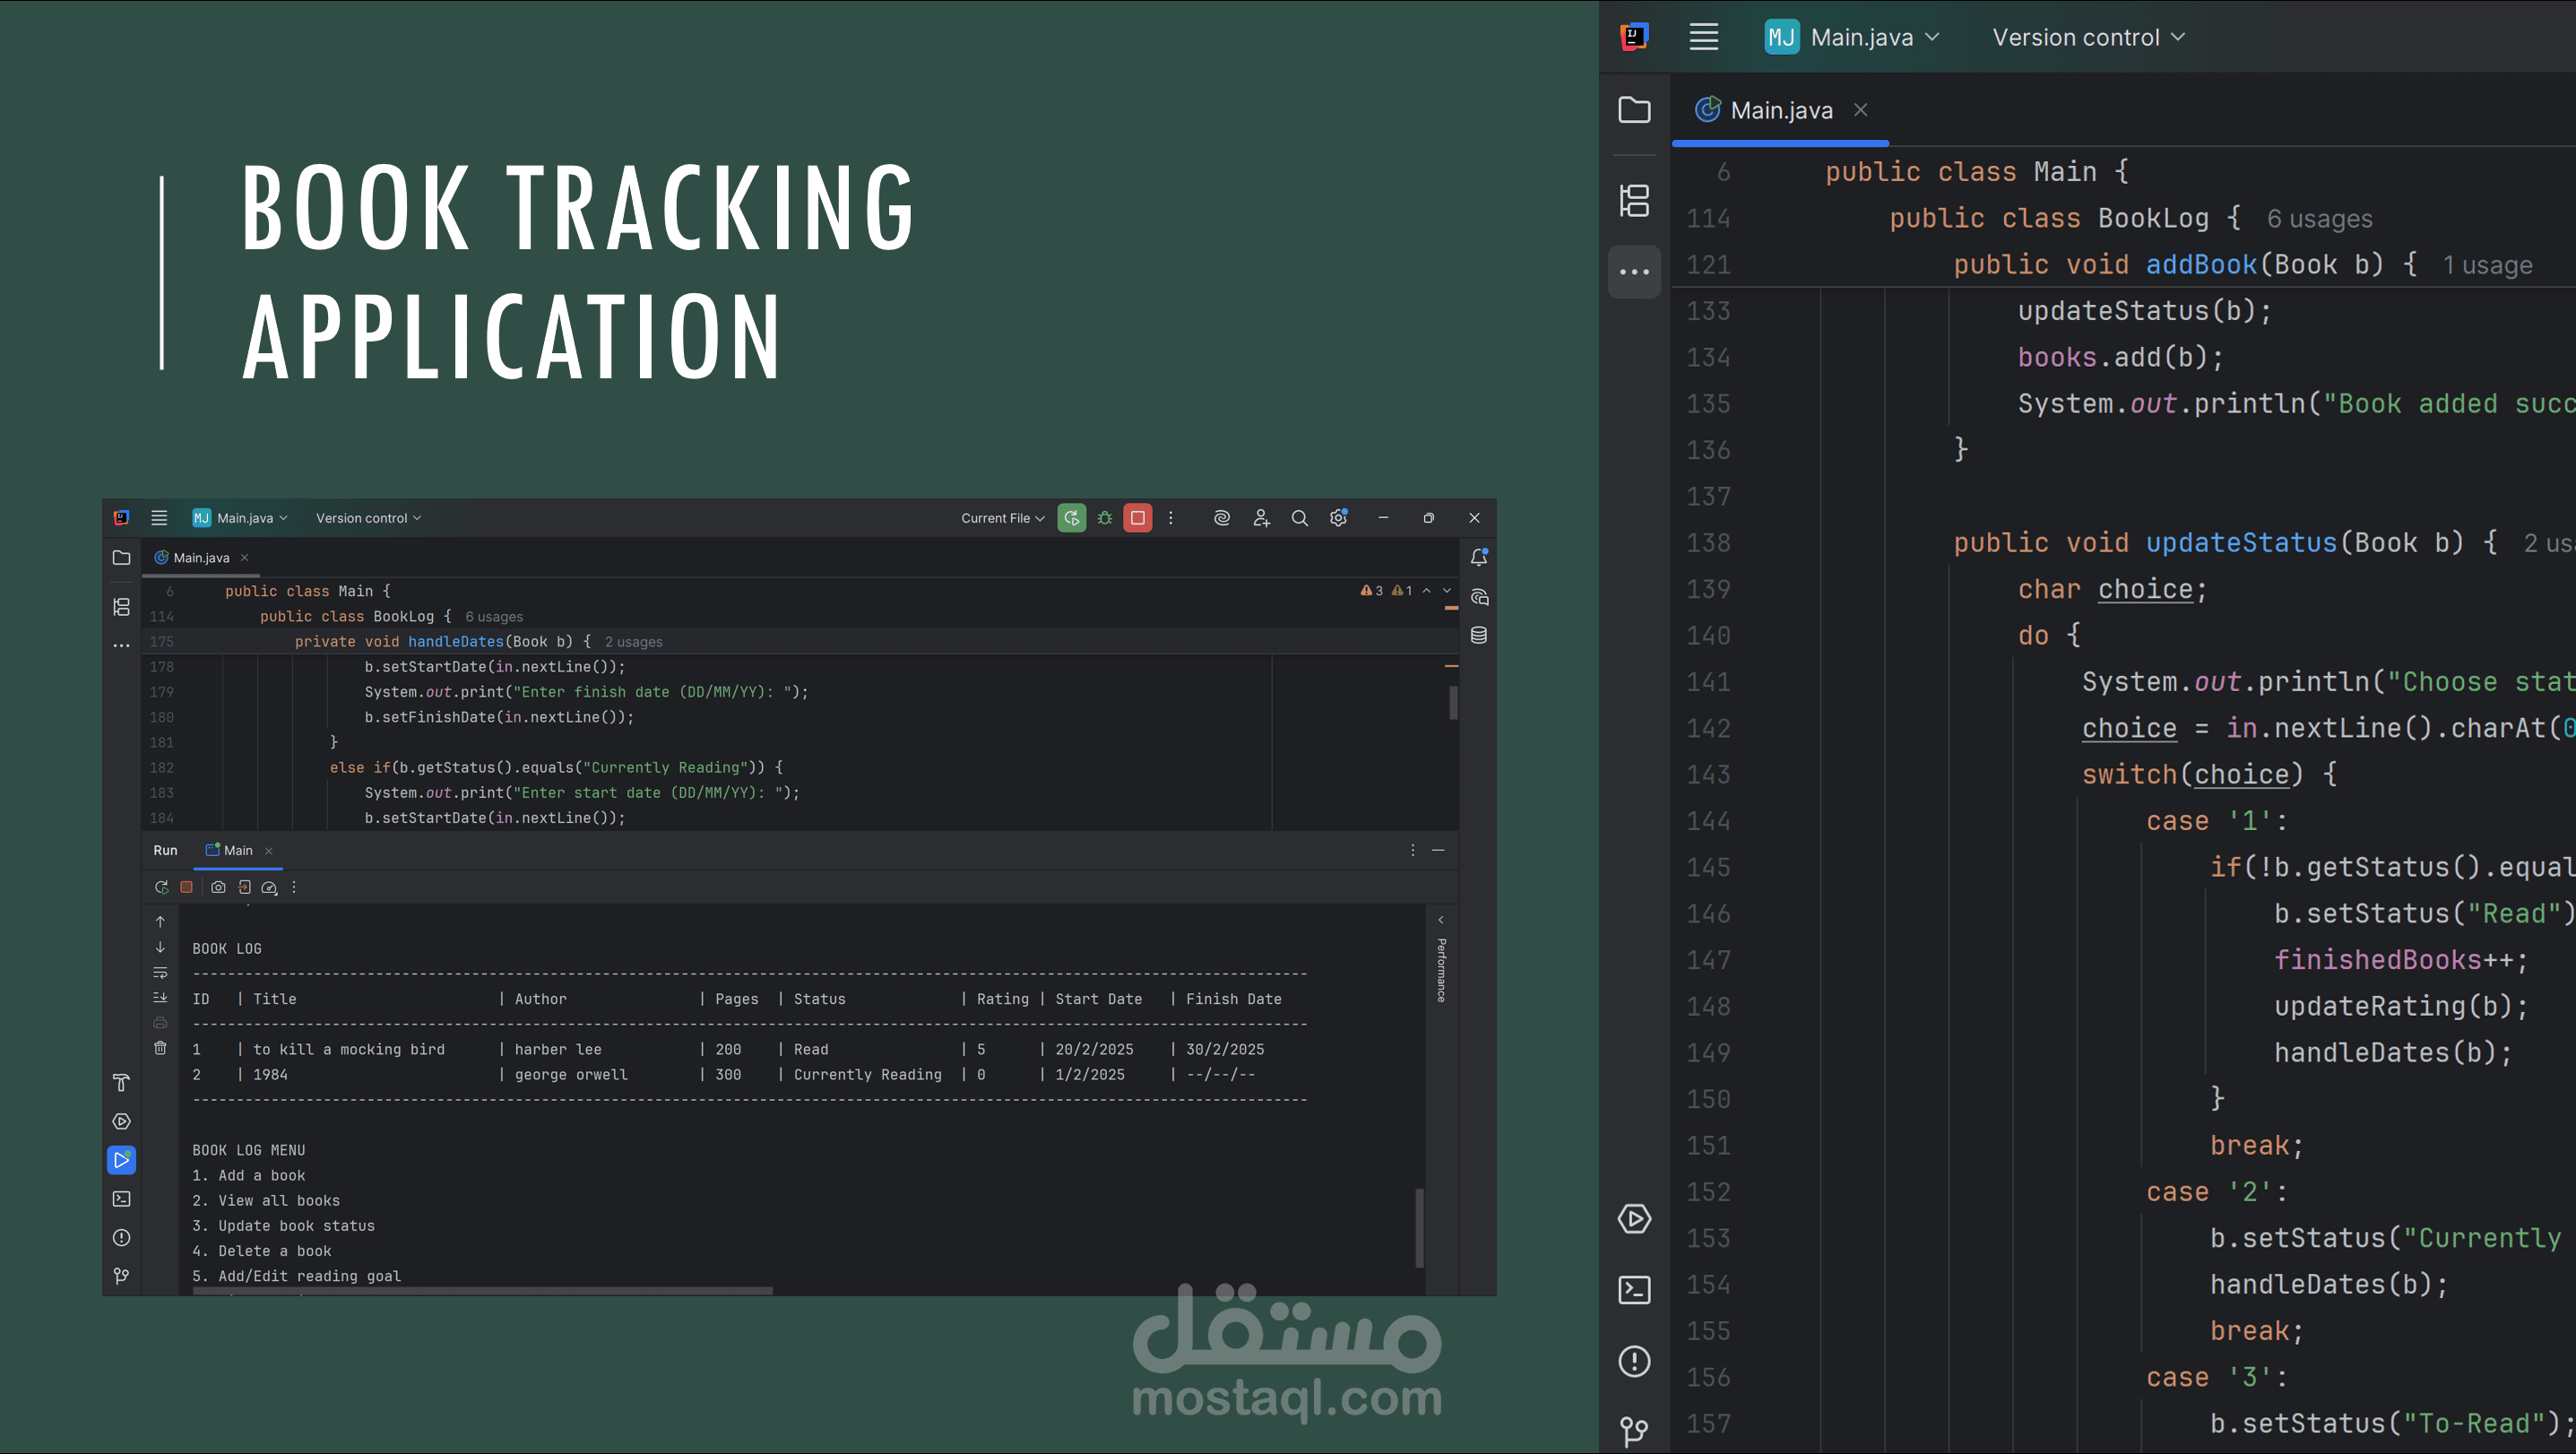This screenshot has width=2576, height=1454.
Task: Click the '2 usages' hint beside handleDates
Action: coord(633,642)
